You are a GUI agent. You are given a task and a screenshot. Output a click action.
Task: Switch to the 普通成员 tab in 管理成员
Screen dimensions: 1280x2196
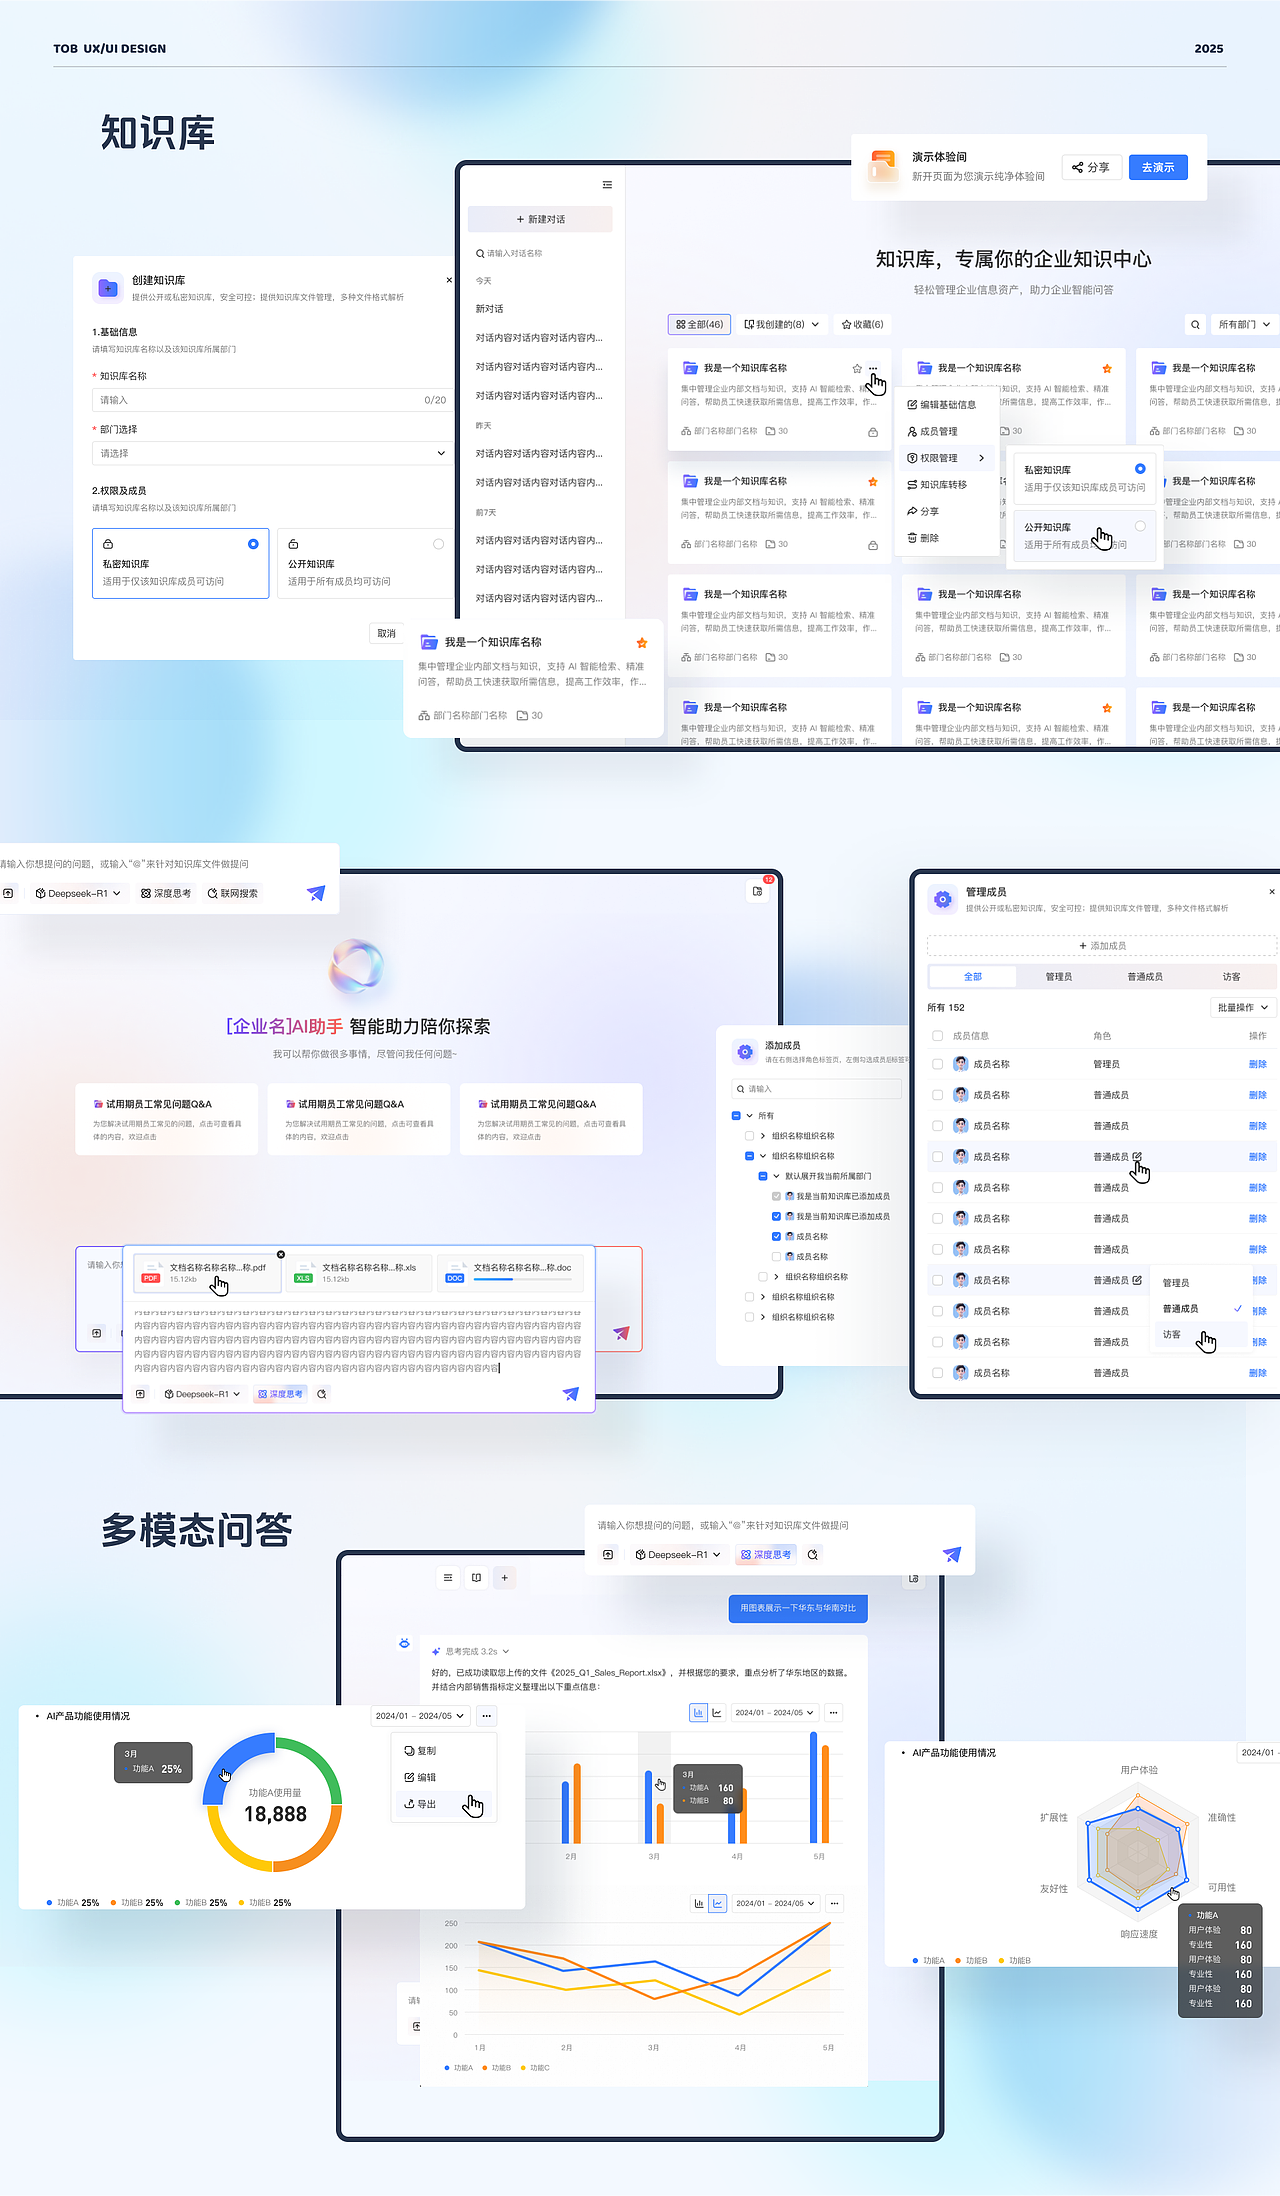coord(1145,977)
